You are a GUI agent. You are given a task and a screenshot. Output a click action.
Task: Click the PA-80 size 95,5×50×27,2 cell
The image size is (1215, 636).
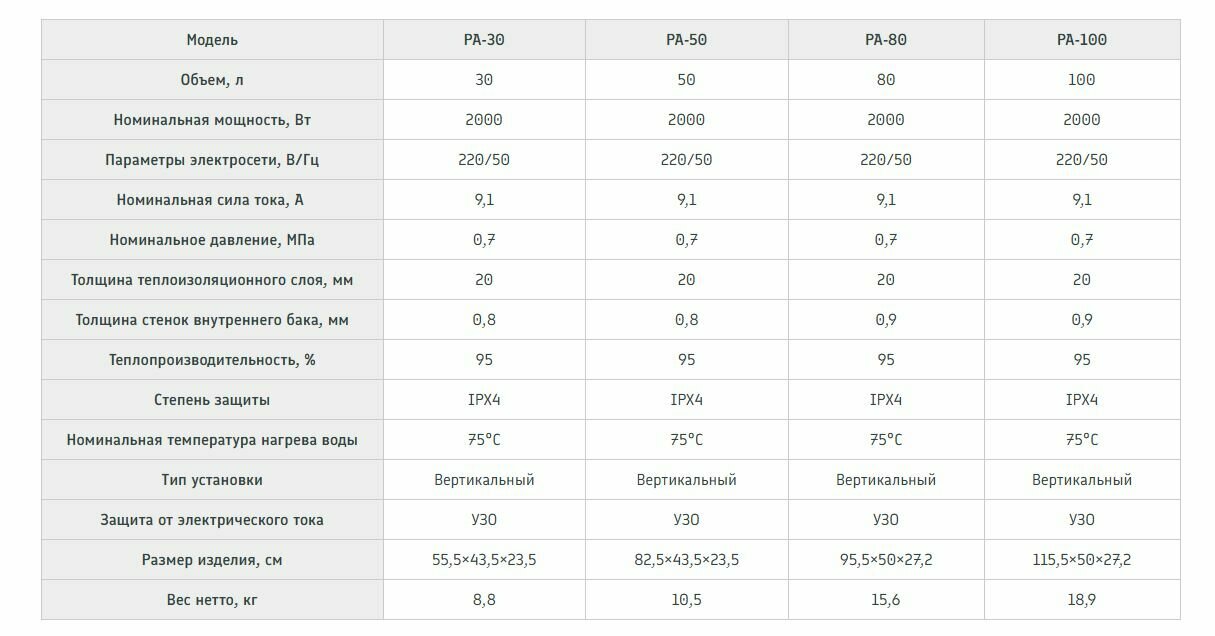[886, 560]
